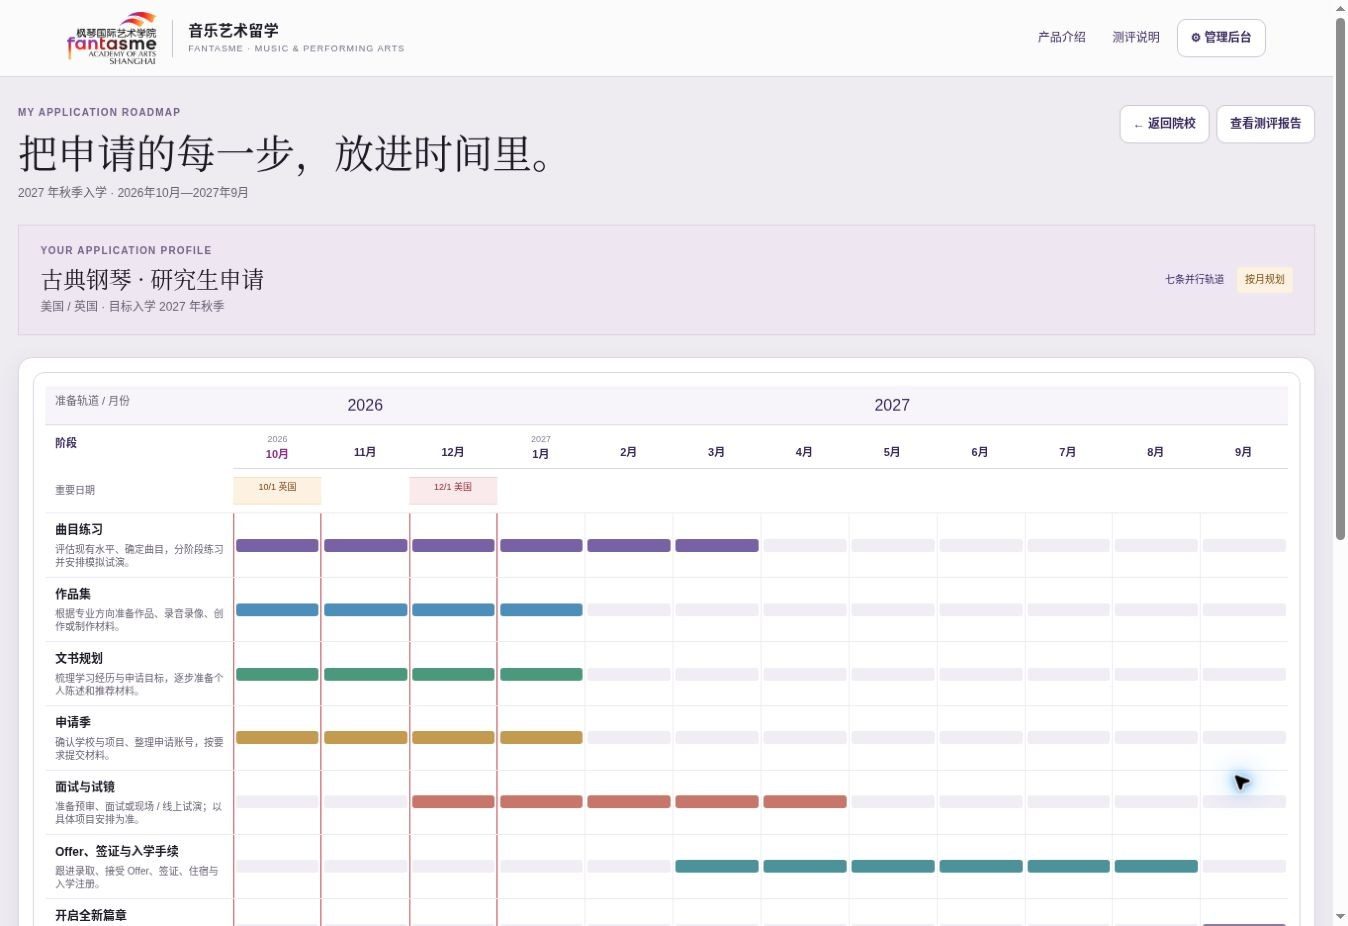Click the 返回院校 back button
The height and width of the screenshot is (926, 1348).
point(1164,124)
